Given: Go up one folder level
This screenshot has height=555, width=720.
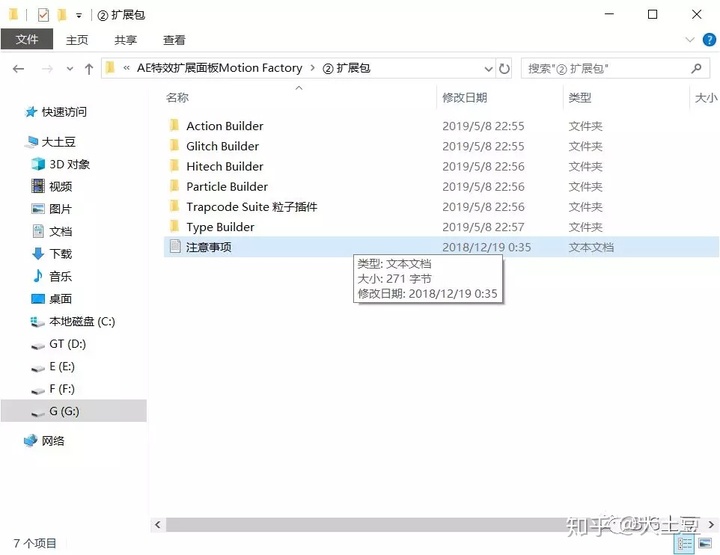Looking at the screenshot, I should (x=89, y=69).
